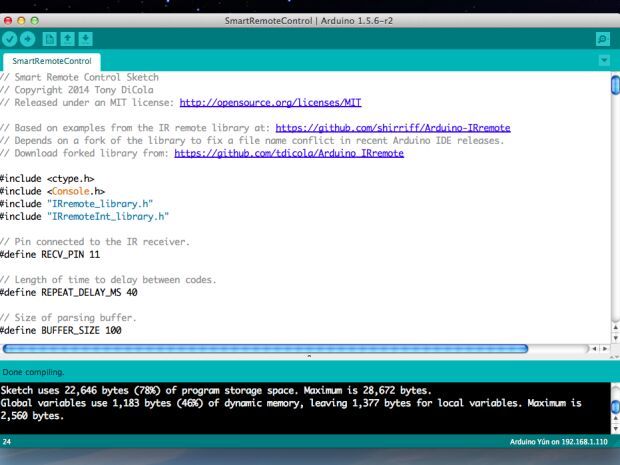Open the shirriff Arduino-IRremote GitHub link

pyautogui.click(x=393, y=128)
